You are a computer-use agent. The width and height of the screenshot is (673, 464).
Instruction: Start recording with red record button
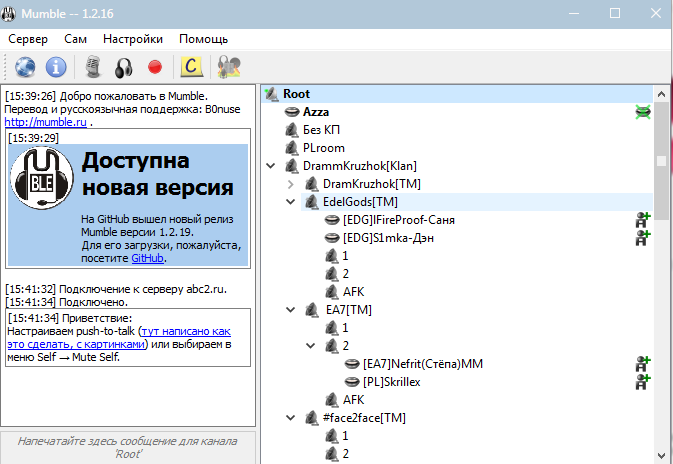click(155, 67)
